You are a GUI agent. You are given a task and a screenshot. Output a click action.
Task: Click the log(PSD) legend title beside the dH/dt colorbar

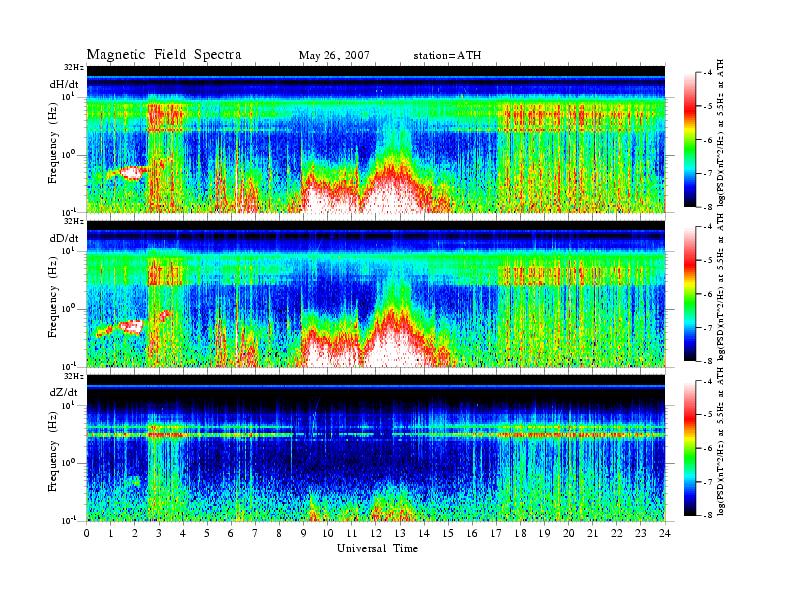pos(721,133)
